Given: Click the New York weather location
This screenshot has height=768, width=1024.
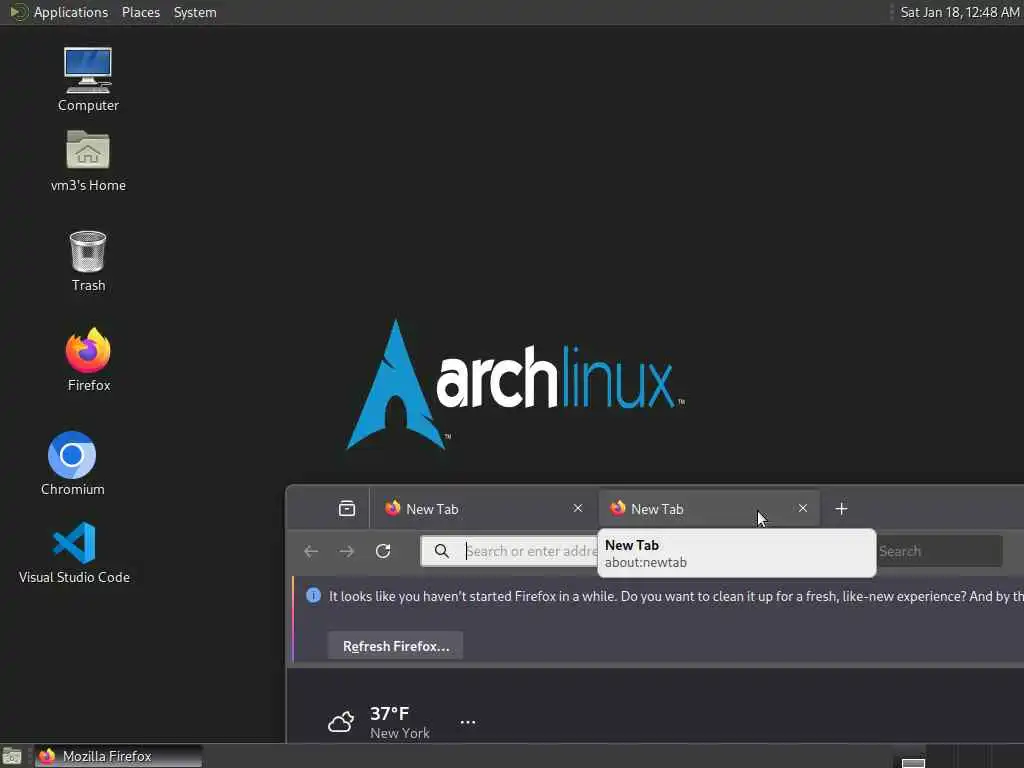Looking at the screenshot, I should point(400,733).
